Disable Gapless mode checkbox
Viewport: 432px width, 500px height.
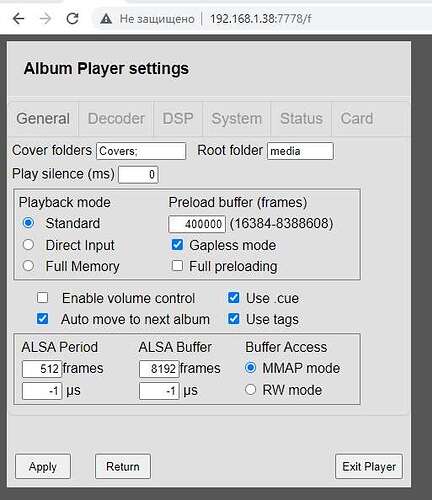click(x=177, y=245)
